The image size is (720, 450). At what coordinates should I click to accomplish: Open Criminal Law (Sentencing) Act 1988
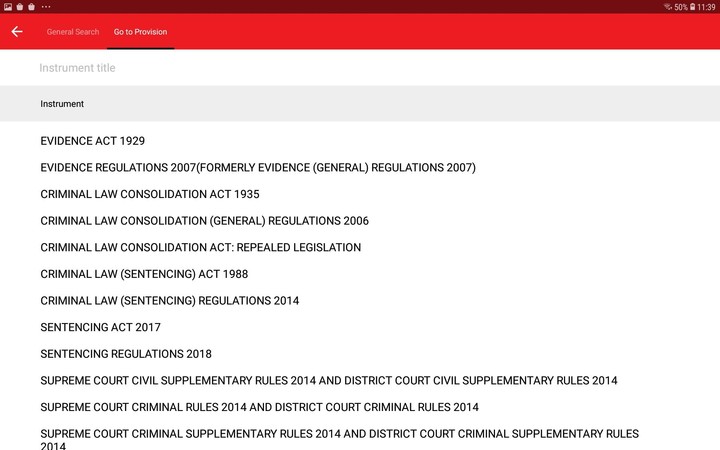point(144,274)
